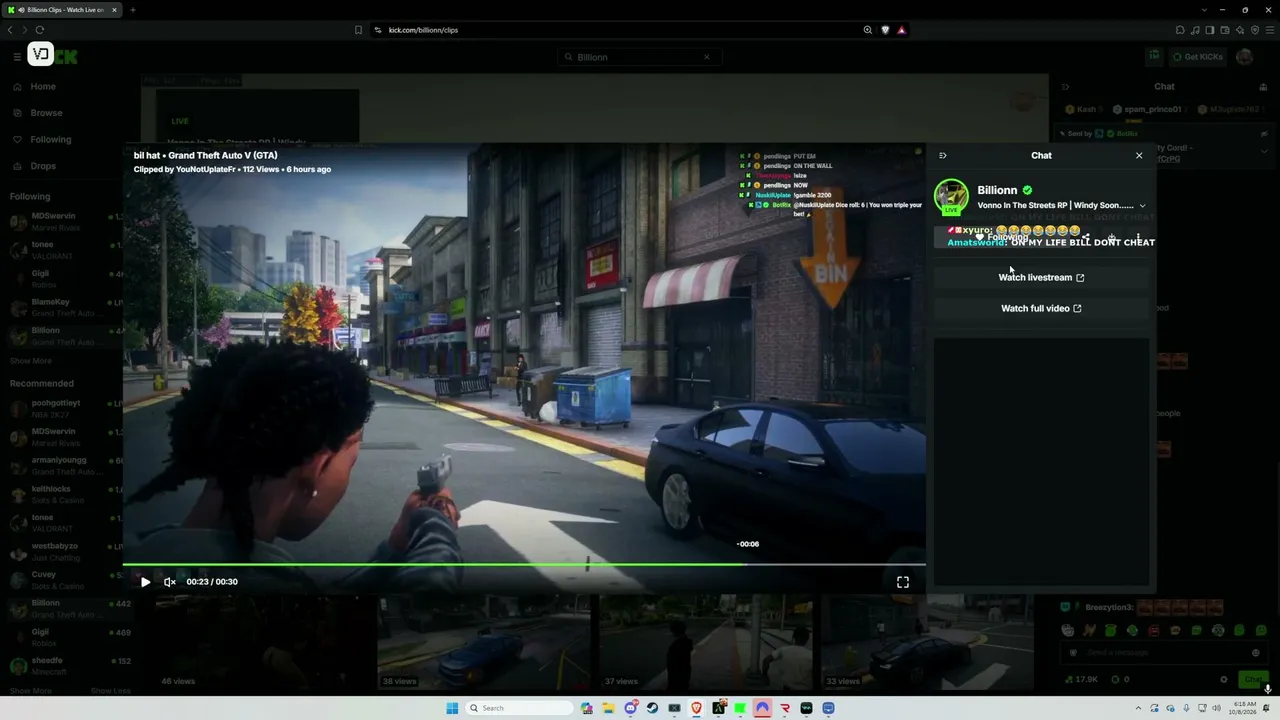Clear the Billionn search field
The image size is (1280, 720).
pos(706,57)
